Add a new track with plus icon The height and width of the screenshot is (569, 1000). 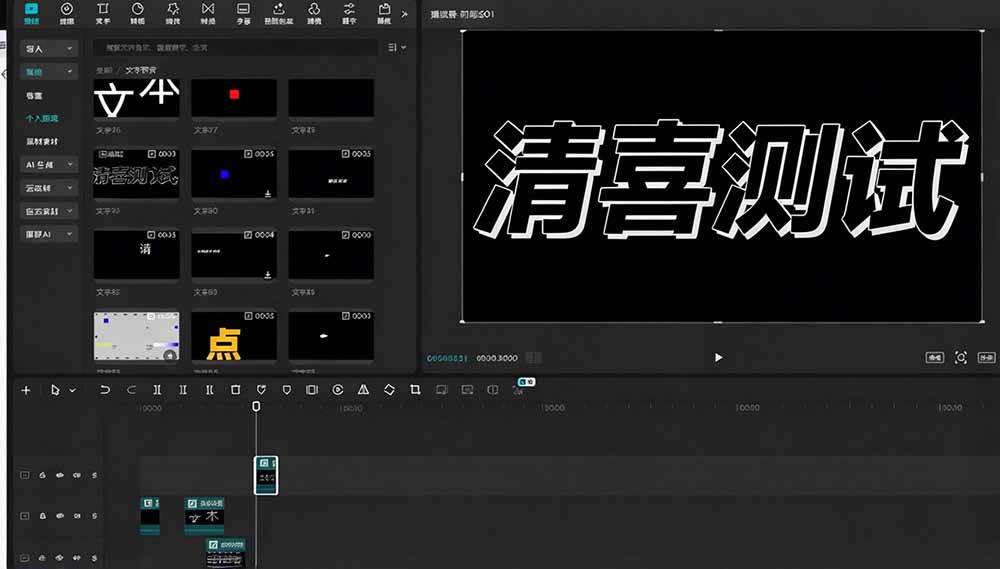pyautogui.click(x=26, y=390)
